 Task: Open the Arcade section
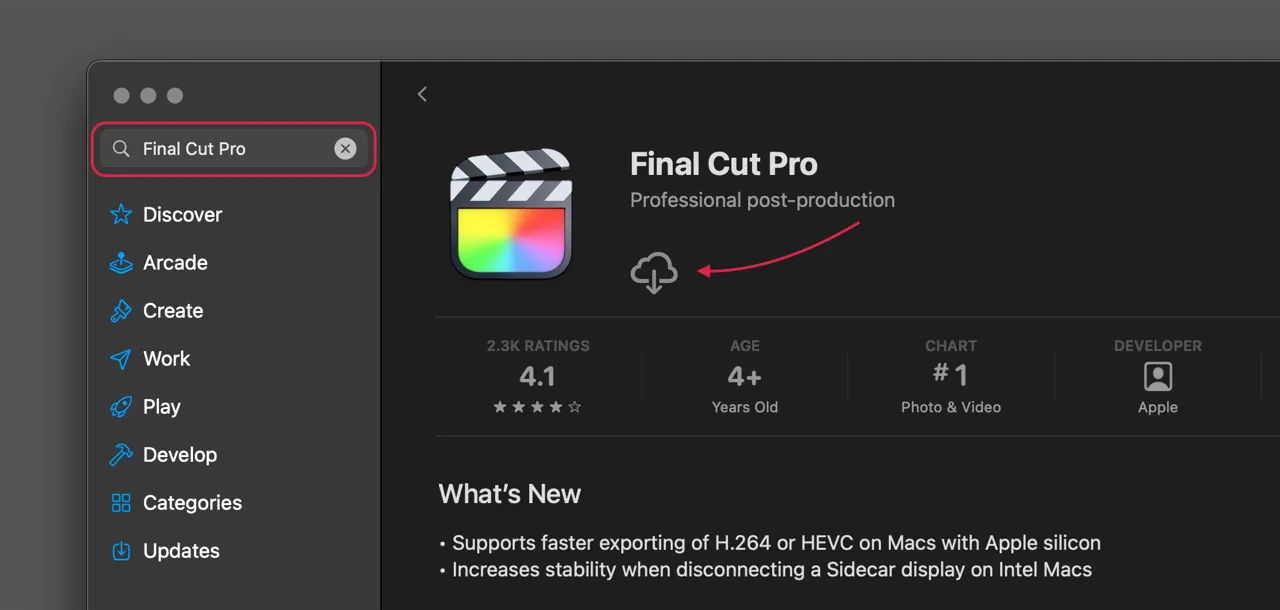point(175,262)
